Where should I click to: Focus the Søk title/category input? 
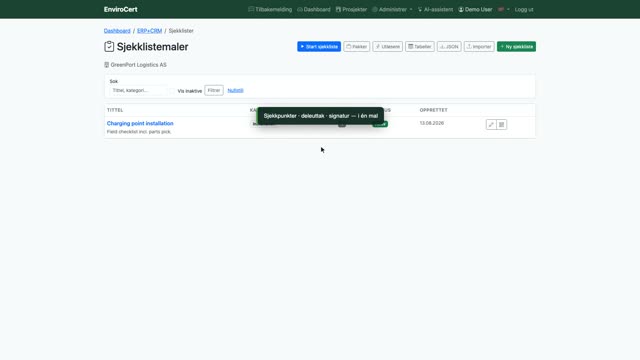coord(138,90)
